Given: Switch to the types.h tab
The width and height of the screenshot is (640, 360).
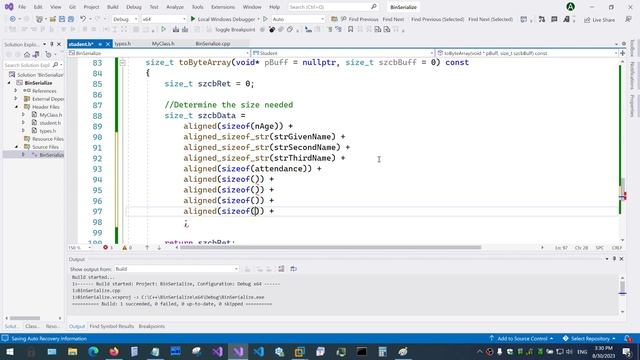Looking at the screenshot, I should point(123,44).
